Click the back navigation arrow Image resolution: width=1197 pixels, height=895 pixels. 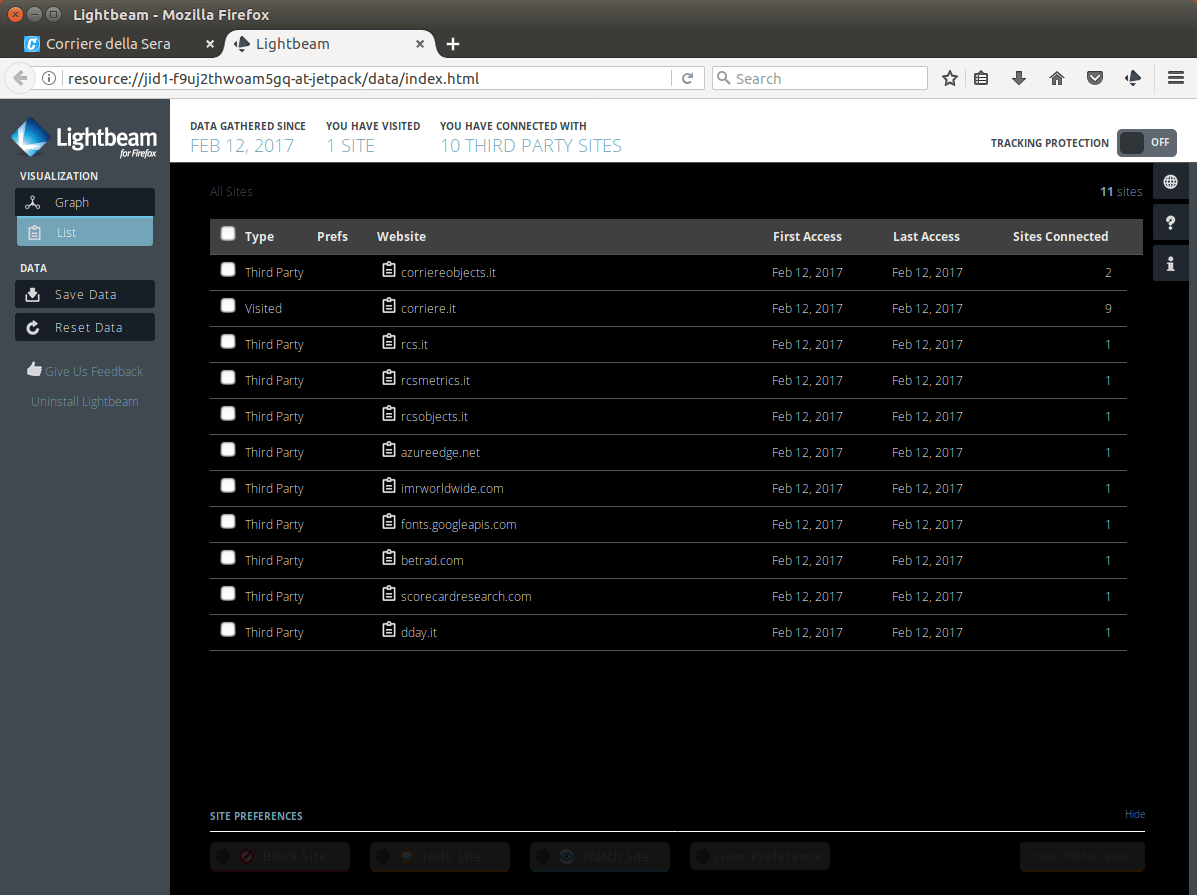(x=21, y=78)
